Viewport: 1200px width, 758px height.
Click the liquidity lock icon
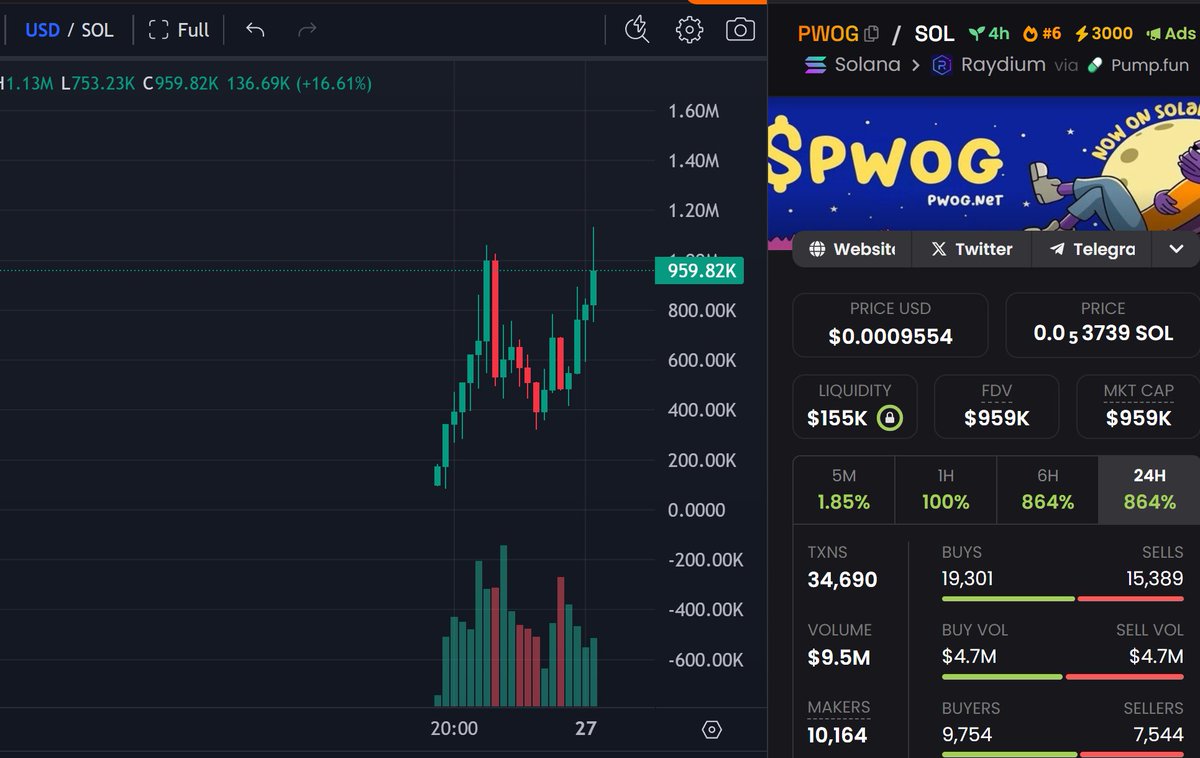point(890,418)
